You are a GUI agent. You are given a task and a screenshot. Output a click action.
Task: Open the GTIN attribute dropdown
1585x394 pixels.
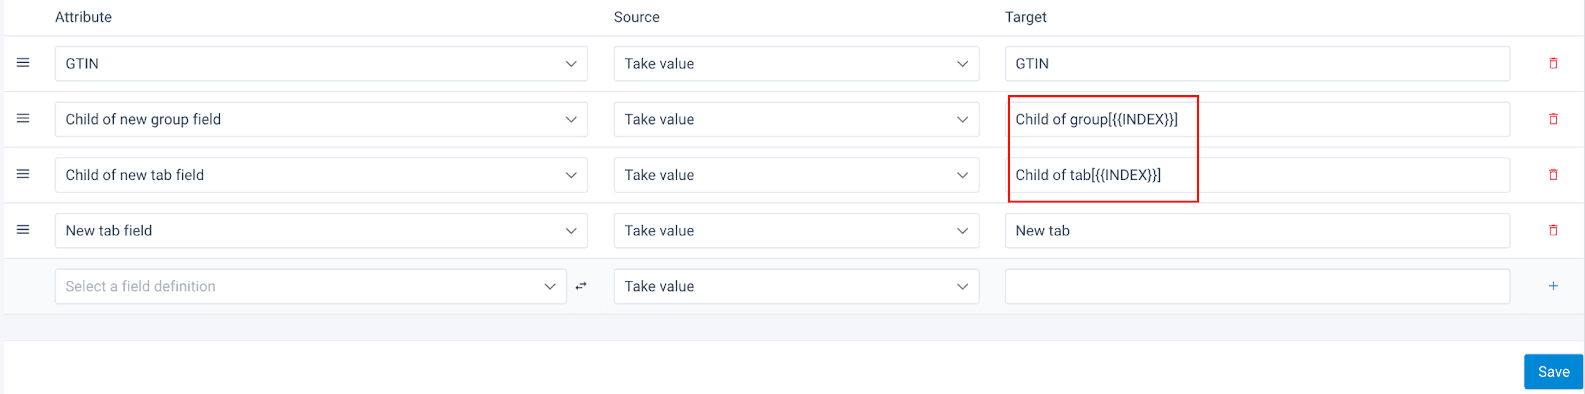coord(321,63)
